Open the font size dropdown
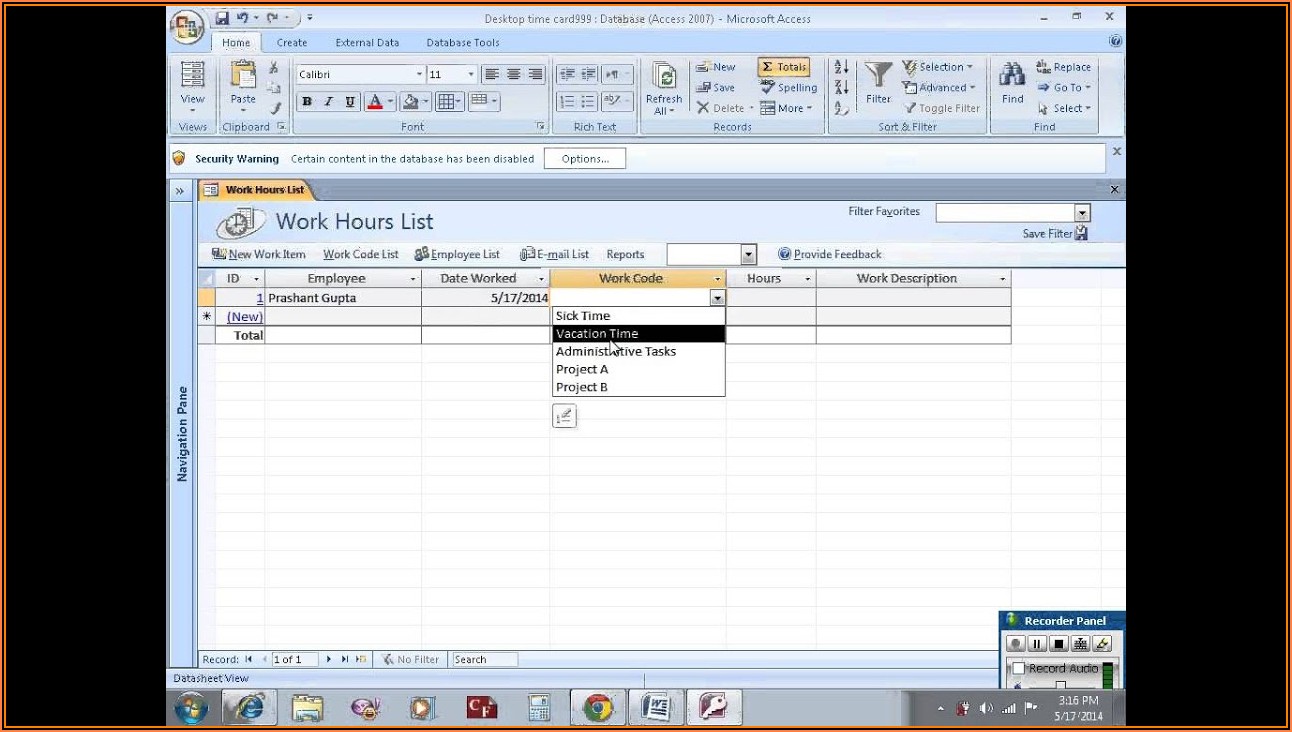This screenshot has height=732, width=1292. point(471,75)
